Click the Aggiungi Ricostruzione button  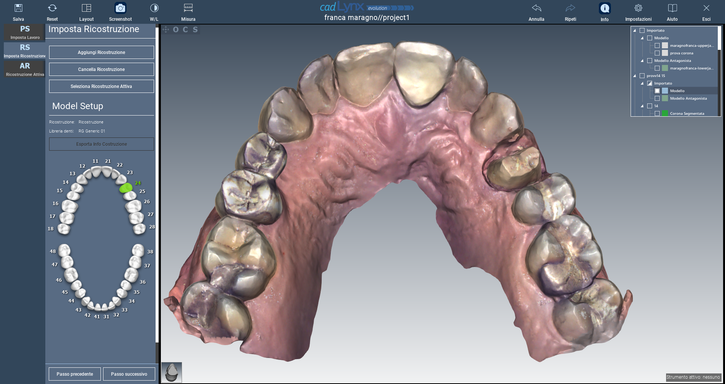(101, 52)
